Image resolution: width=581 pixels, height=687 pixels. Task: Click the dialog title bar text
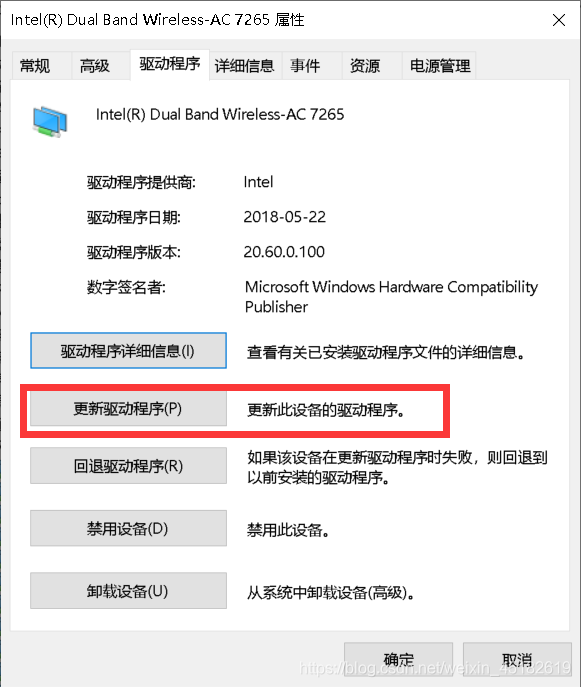pos(157,20)
